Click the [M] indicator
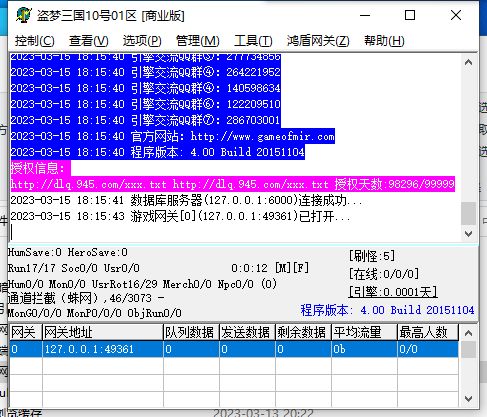 (x=283, y=268)
